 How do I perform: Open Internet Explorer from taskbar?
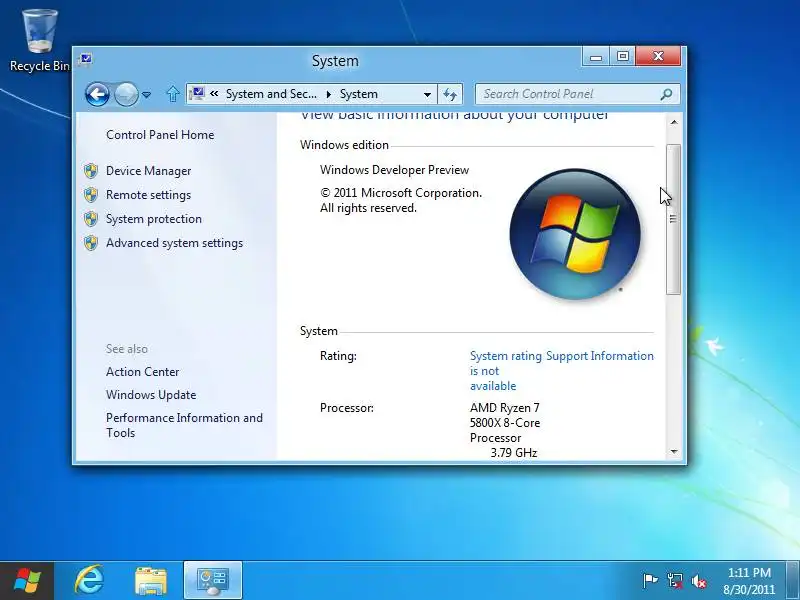point(89,580)
